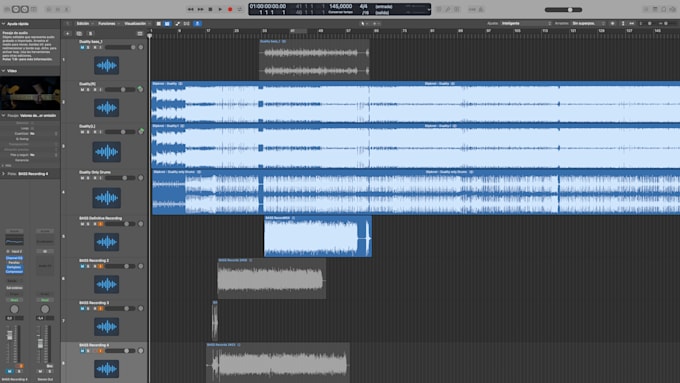This screenshot has height=383, width=680.
Task: Open the List Editors icon at top right
Action: (646, 9)
